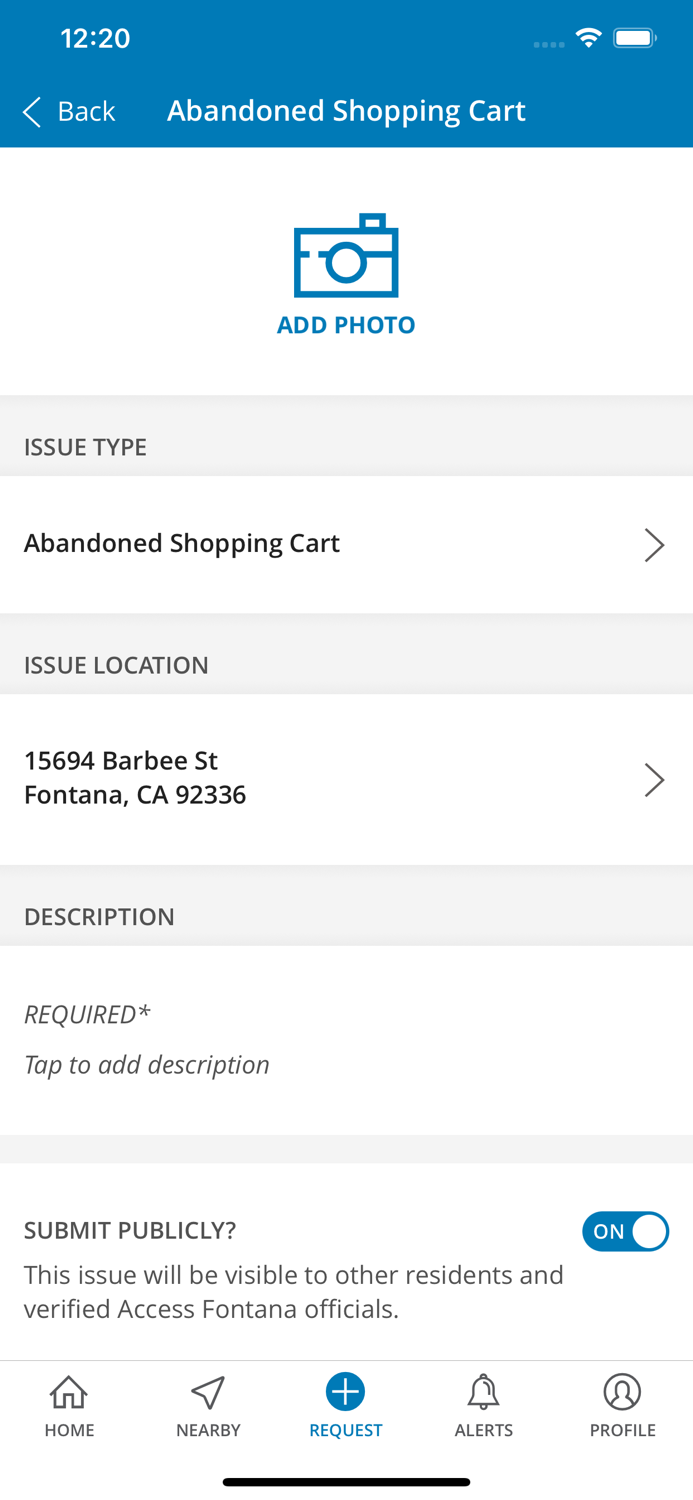The width and height of the screenshot is (693, 1500).
Task: Click the ADD PHOTO label
Action: click(346, 325)
